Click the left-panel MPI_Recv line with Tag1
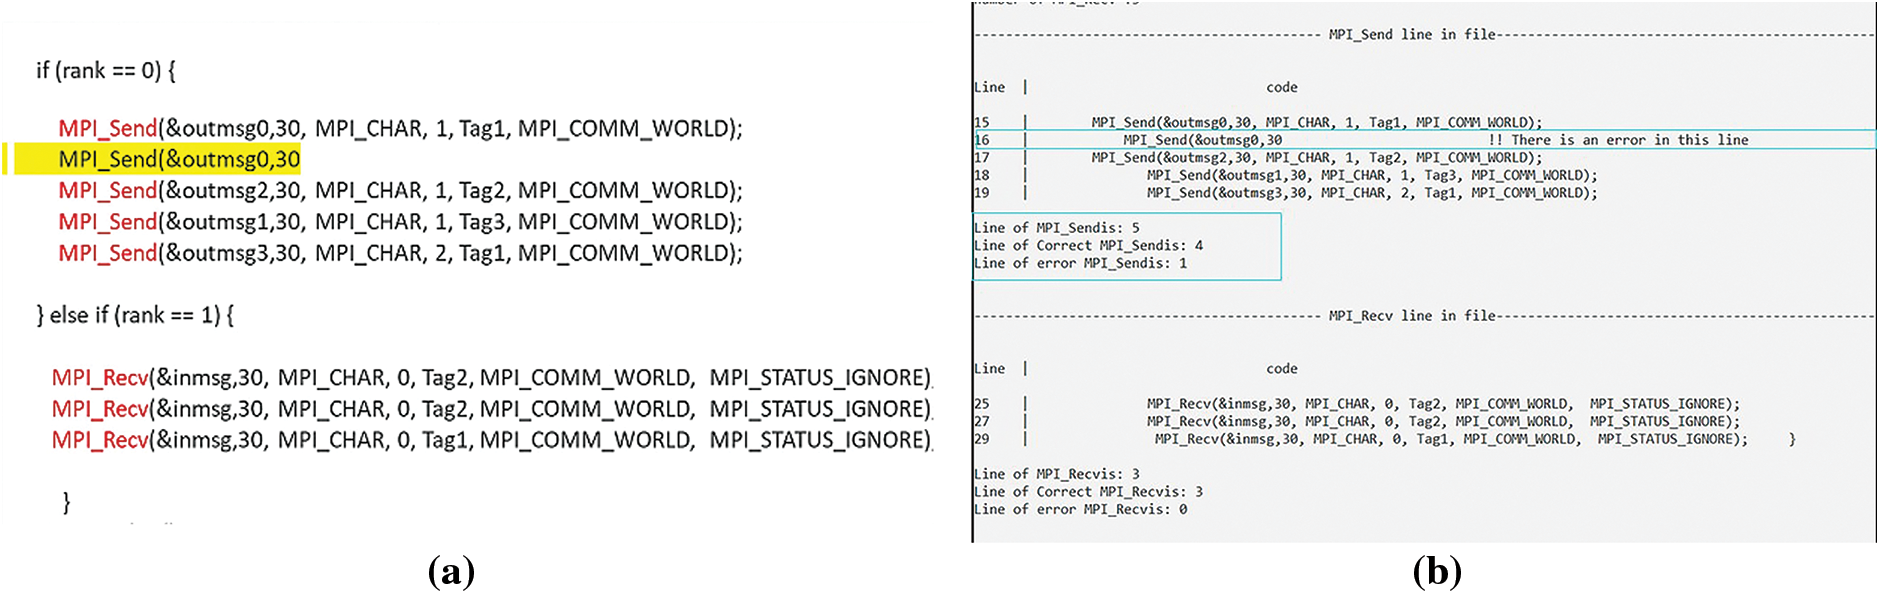This screenshot has width=1880, height=594. click(490, 440)
